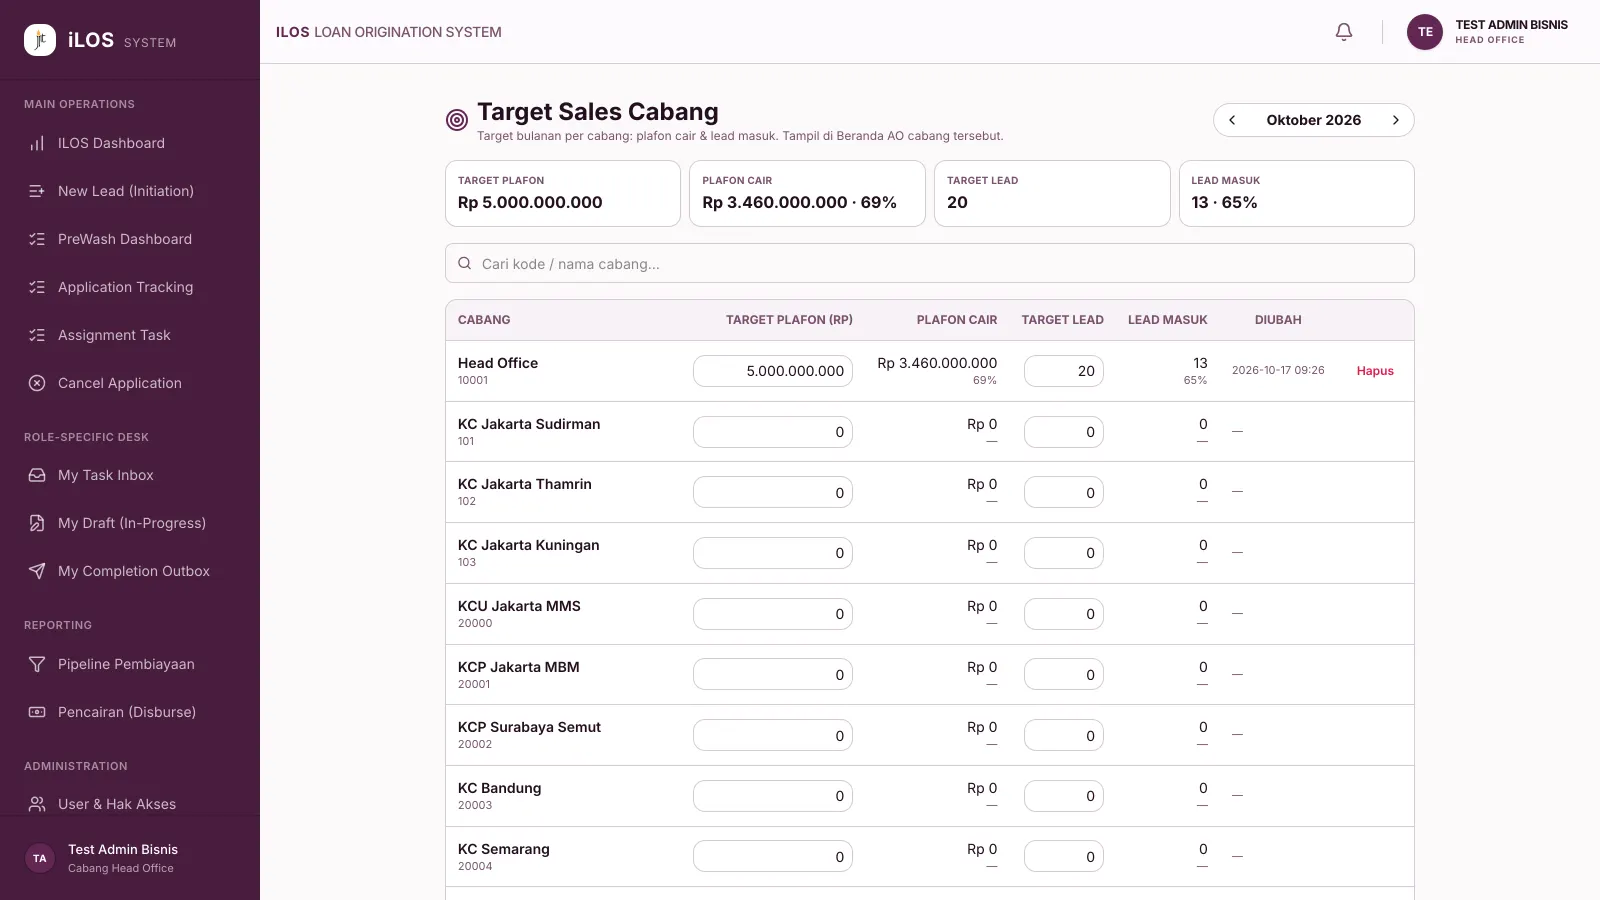Edit KCU Jakarta MMS target lead field
The width and height of the screenshot is (1600, 900).
coord(1064,614)
